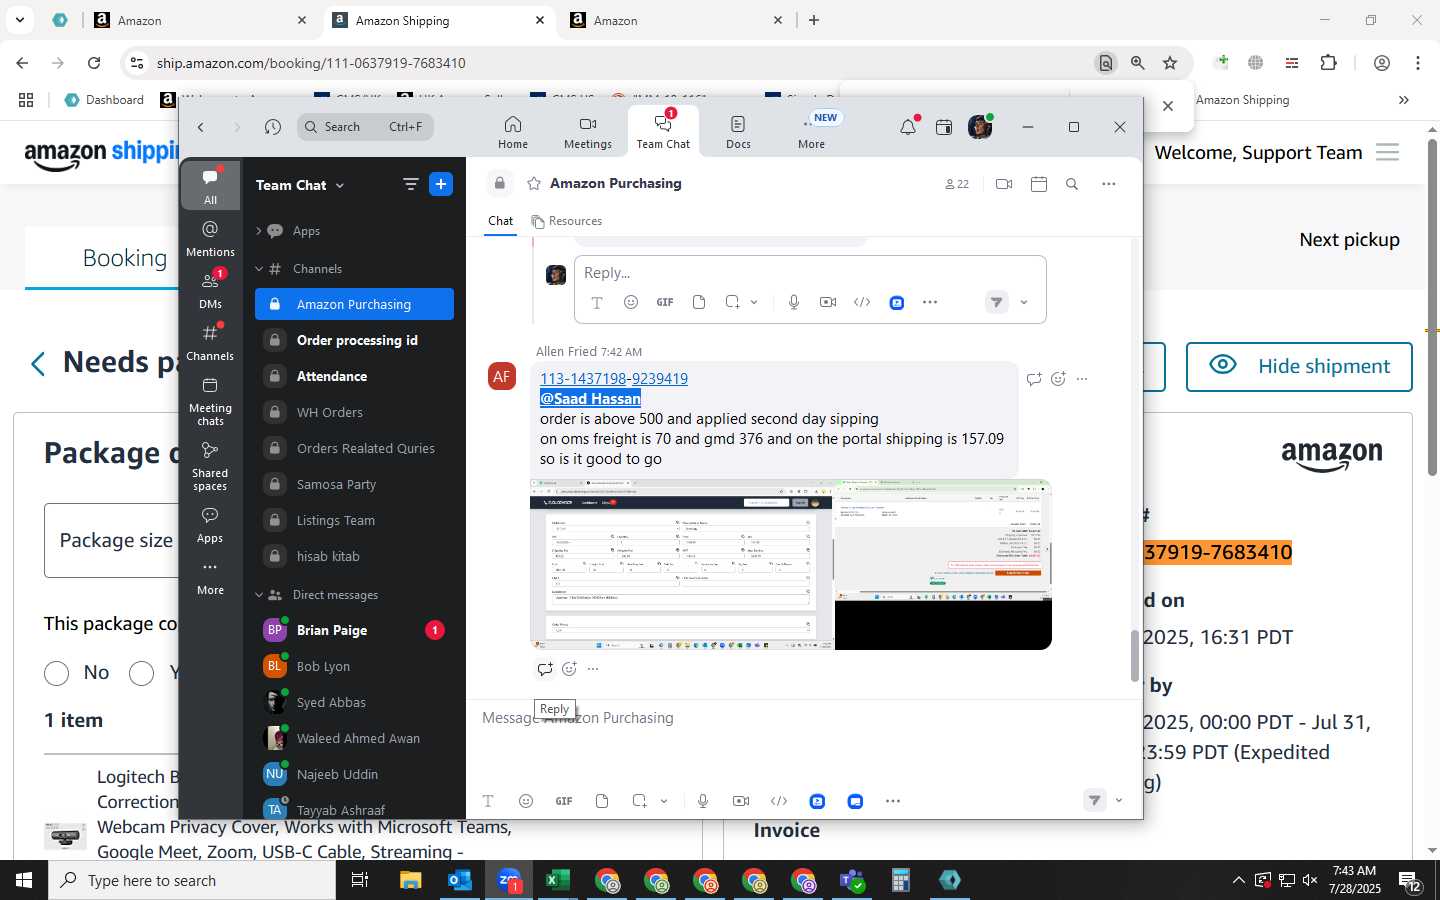Open Excel from the taskbar
The image size is (1440, 900).
tap(557, 880)
